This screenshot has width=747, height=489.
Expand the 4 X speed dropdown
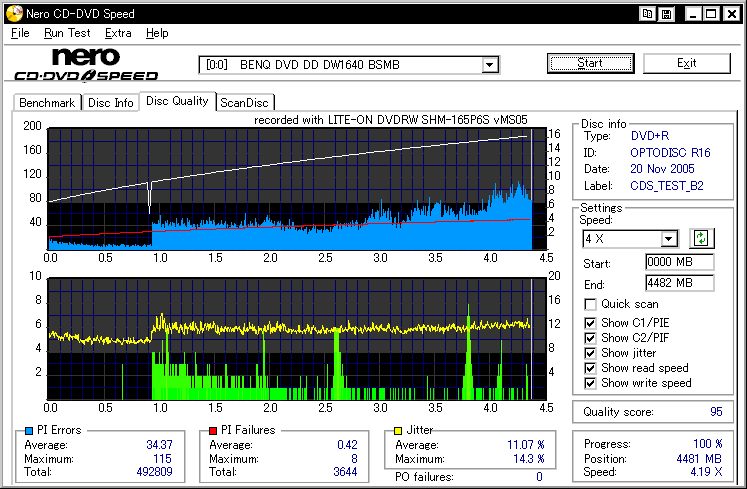click(669, 238)
